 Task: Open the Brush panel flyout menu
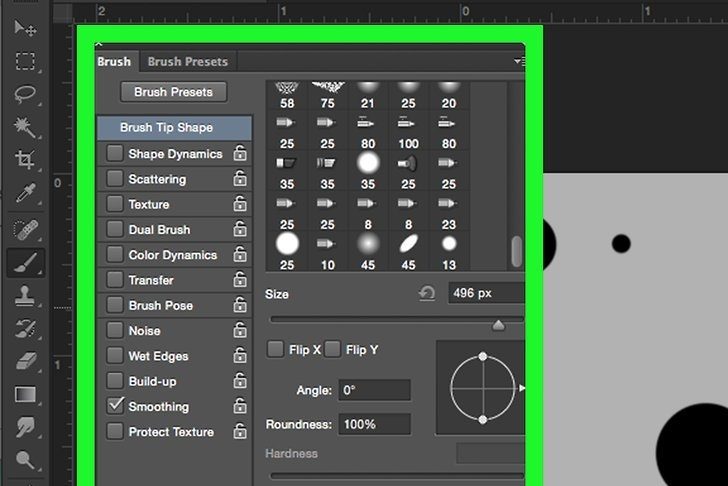pyautogui.click(x=518, y=62)
